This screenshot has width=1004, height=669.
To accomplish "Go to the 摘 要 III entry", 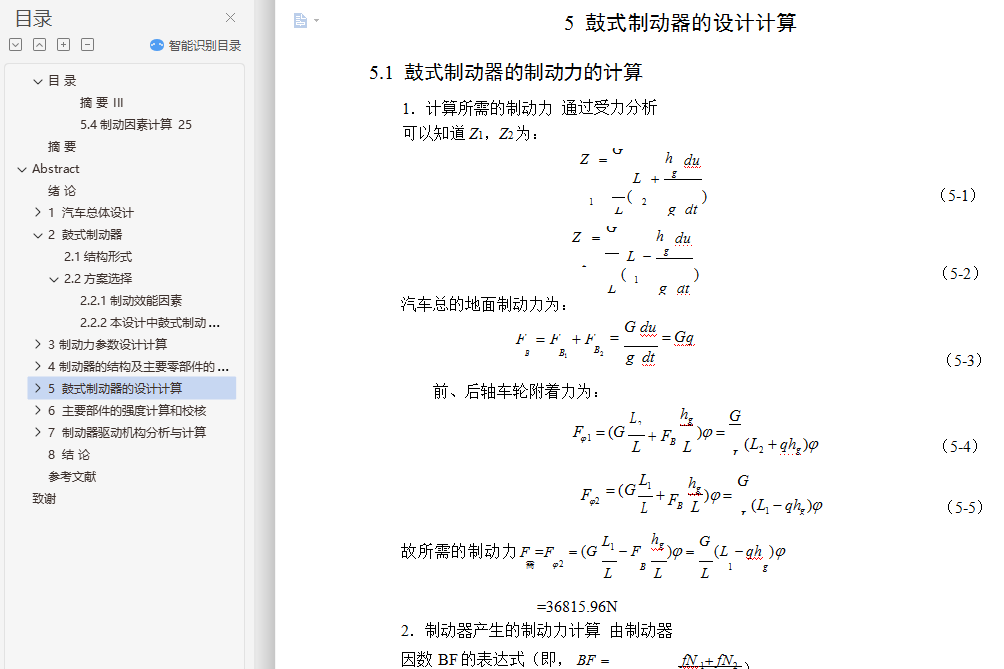I will tap(101, 102).
